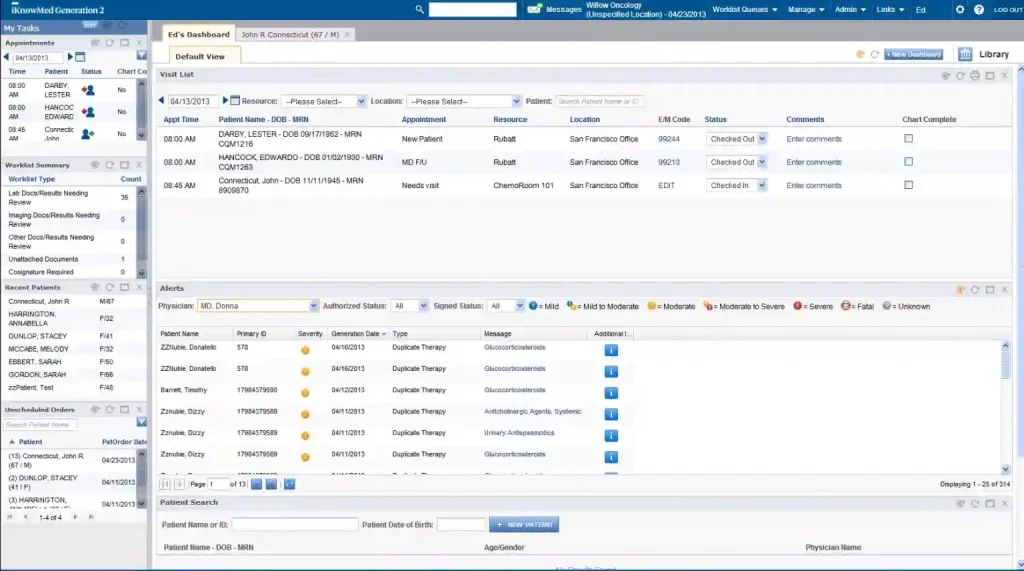Click the status icon for DARBY, LESTER appointment

(88, 90)
